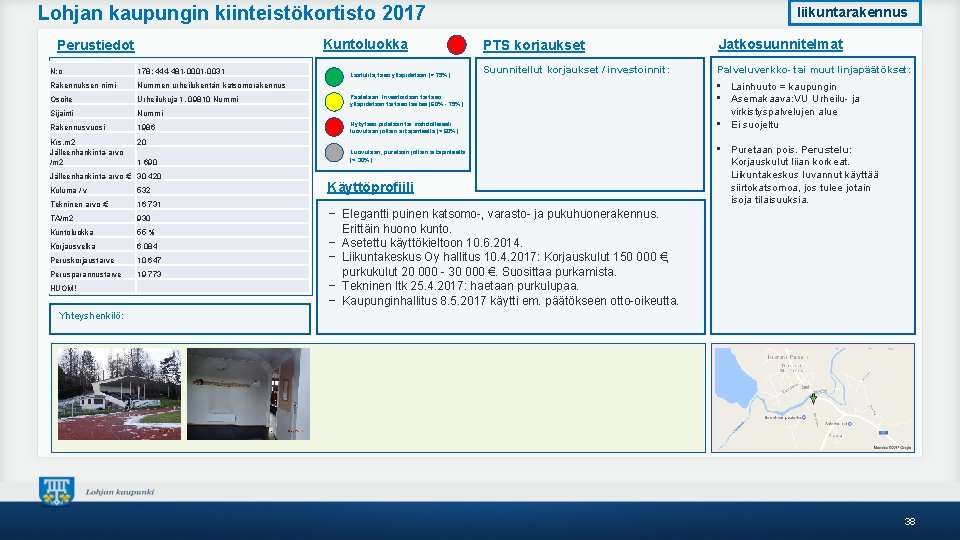This screenshot has width=960, height=540.
Task: Select the Palveluverkko- tai muut linjapäätökset heading
Action: pyautogui.click(x=814, y=70)
